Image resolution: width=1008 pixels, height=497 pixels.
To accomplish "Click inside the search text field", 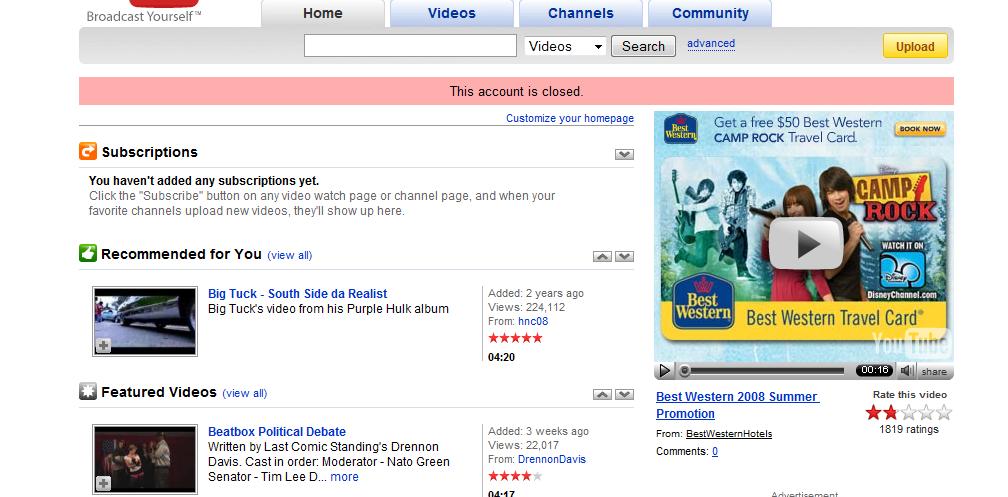I will pos(410,46).
